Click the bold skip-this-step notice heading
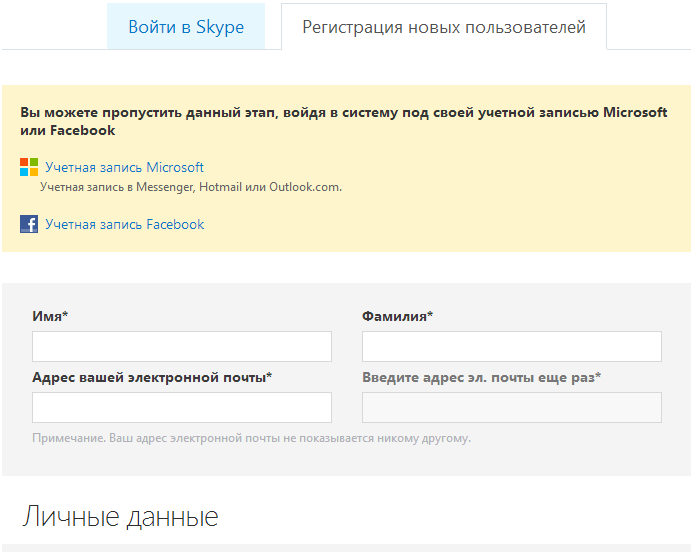The width and height of the screenshot is (691, 552). pyautogui.click(x=344, y=122)
